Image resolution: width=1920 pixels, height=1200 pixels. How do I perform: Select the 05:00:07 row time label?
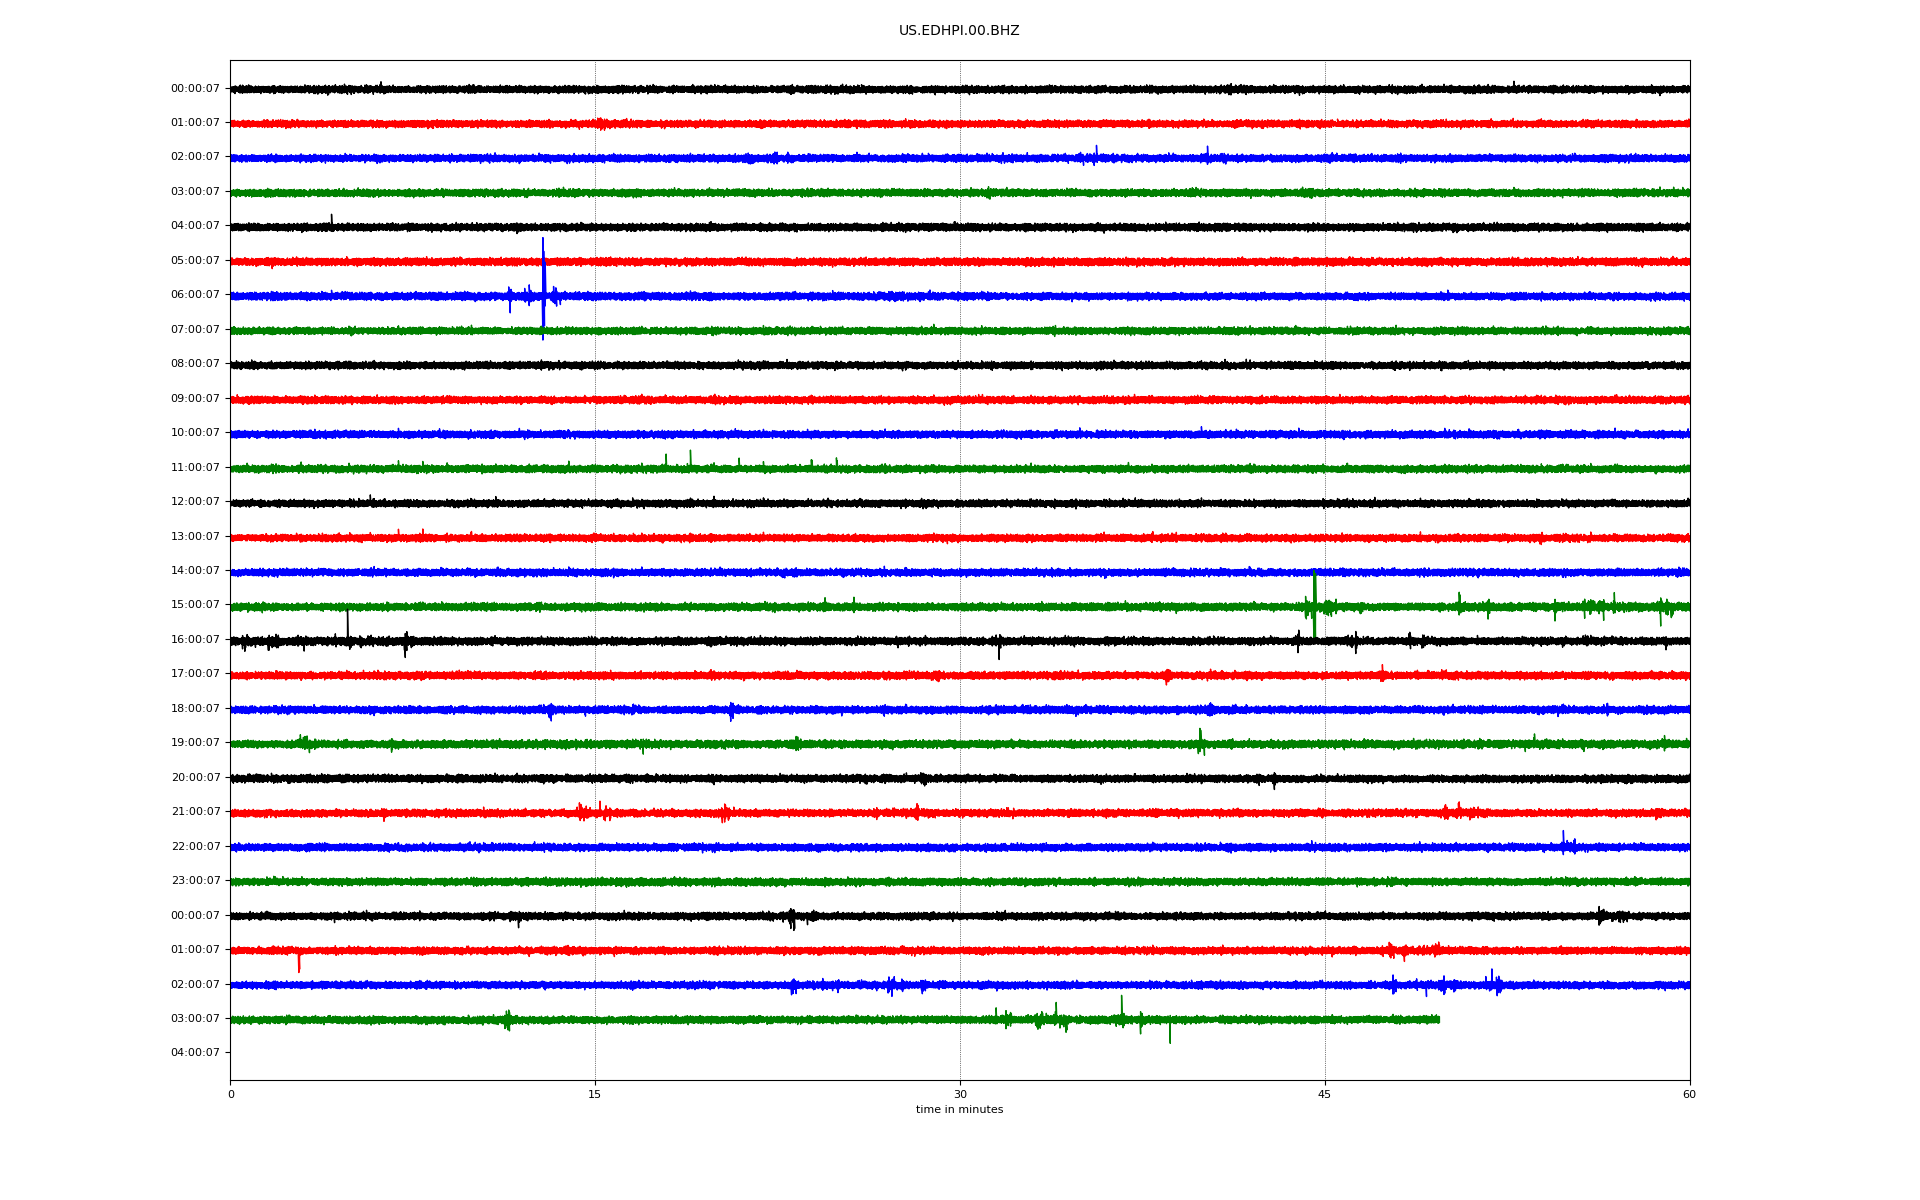[x=195, y=261]
